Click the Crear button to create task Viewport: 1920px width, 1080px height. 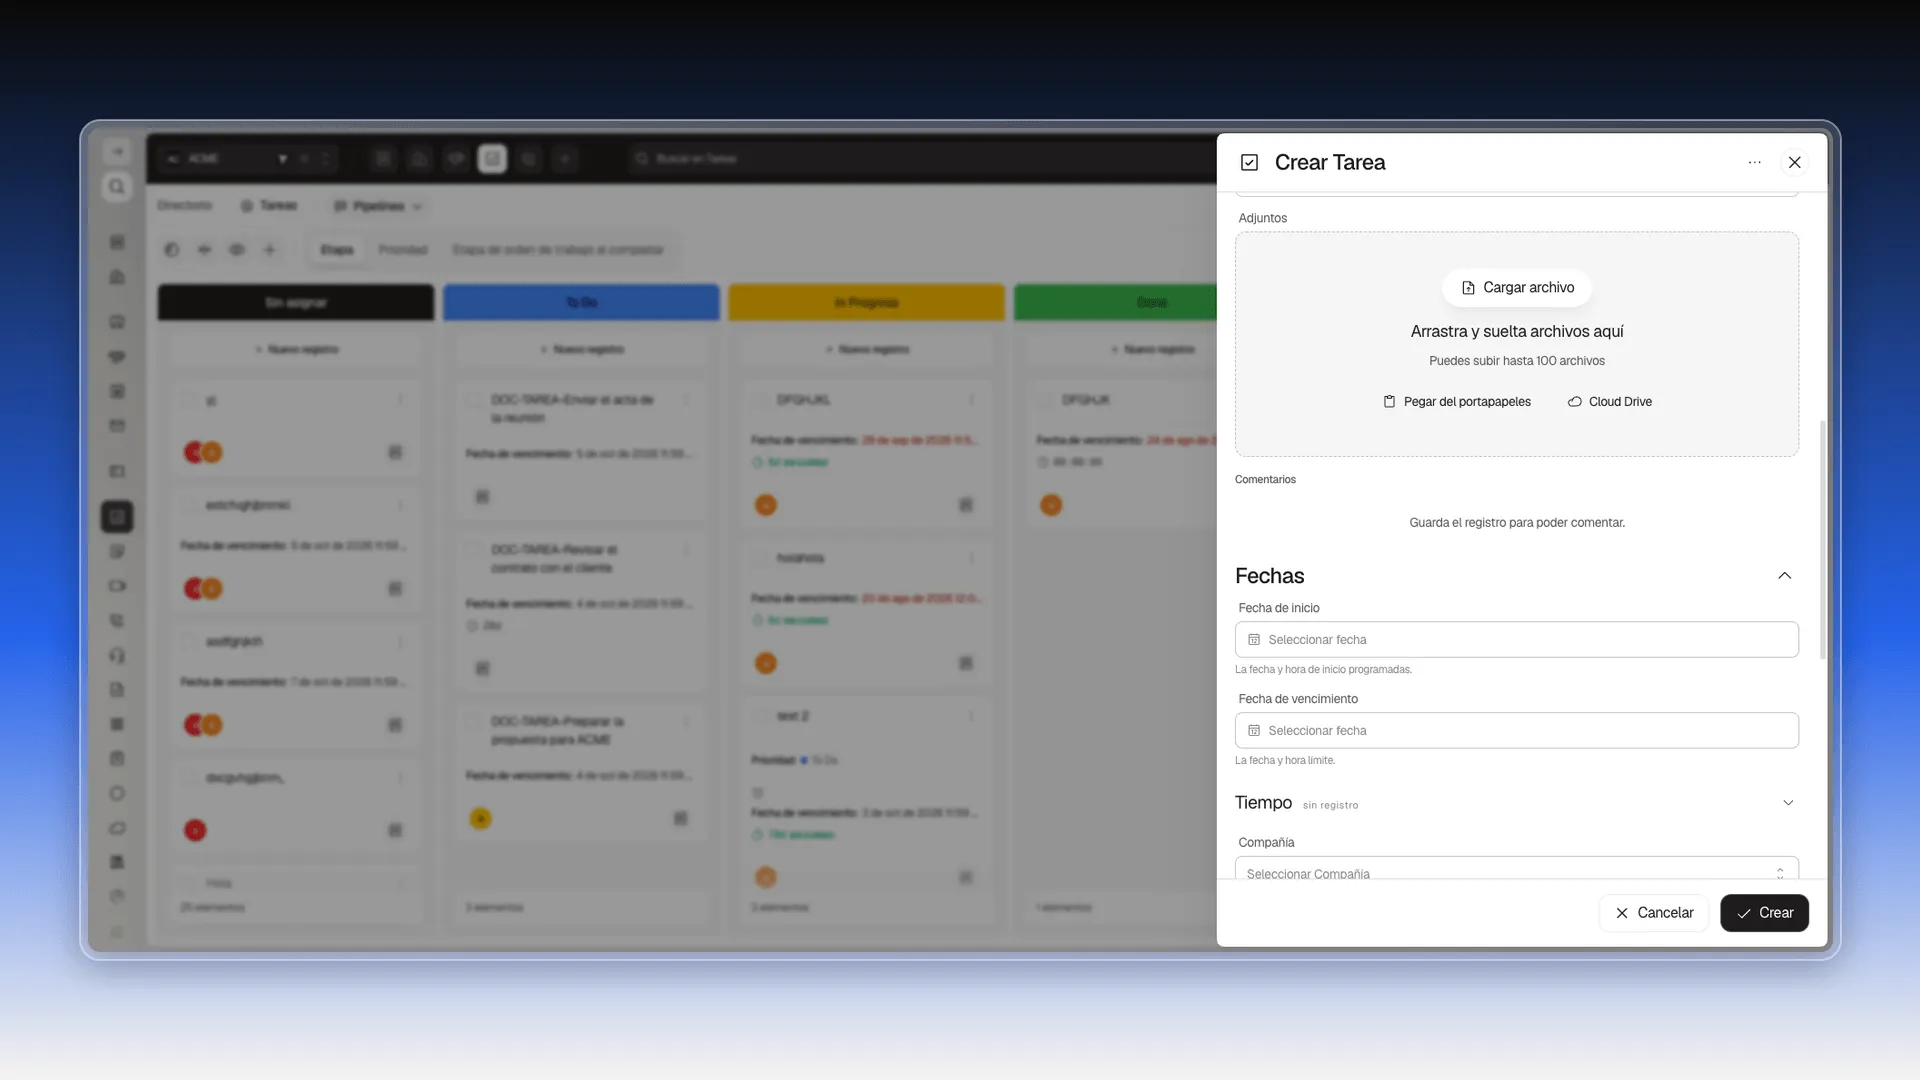(1764, 913)
